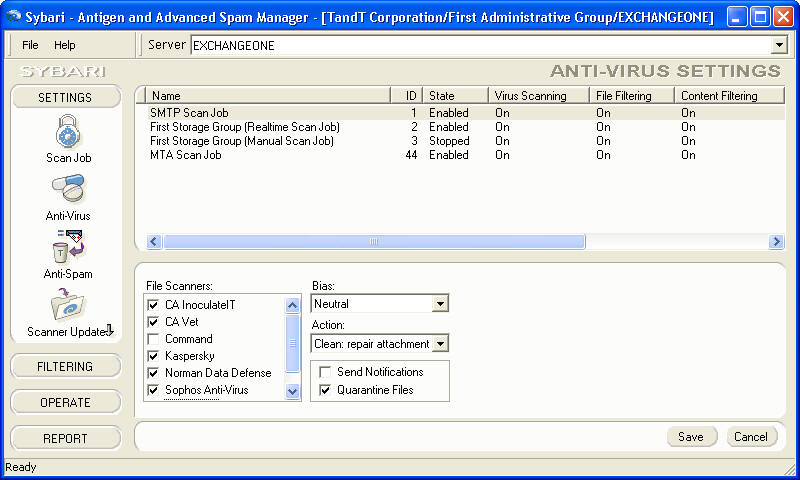Viewport: 800px width, 480px height.
Task: Toggle Sophos Anti-Virus checkbox
Action: pyautogui.click(x=153, y=390)
